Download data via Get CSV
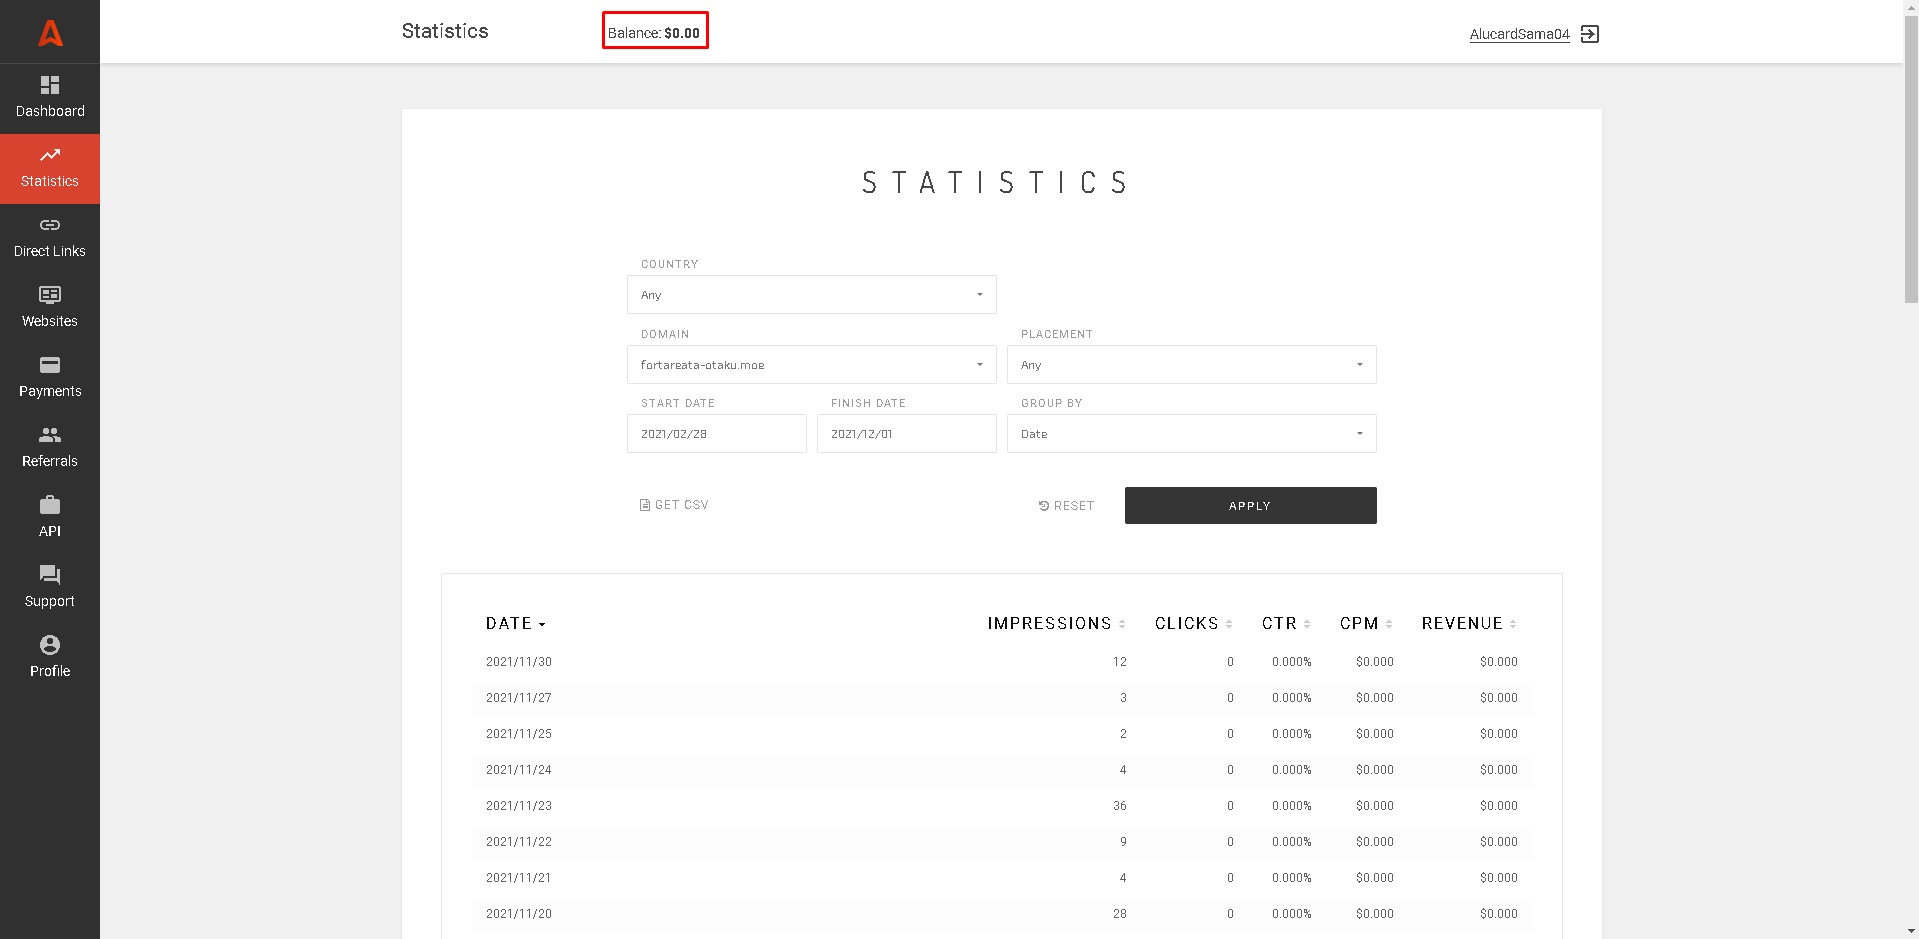 point(674,505)
